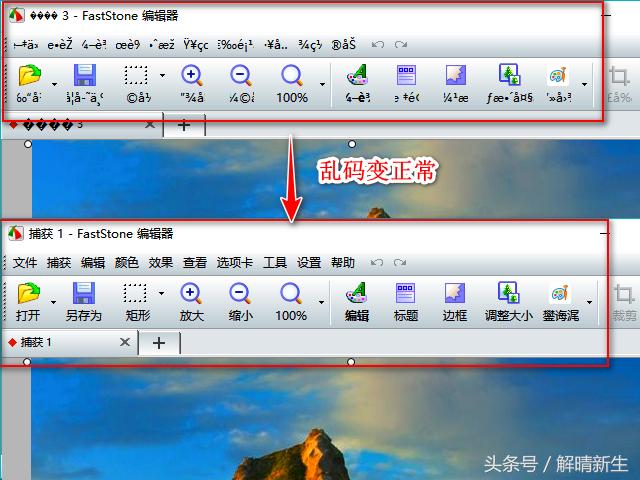
Task: Add a new tab with the lower window plus button
Action: coord(159,343)
